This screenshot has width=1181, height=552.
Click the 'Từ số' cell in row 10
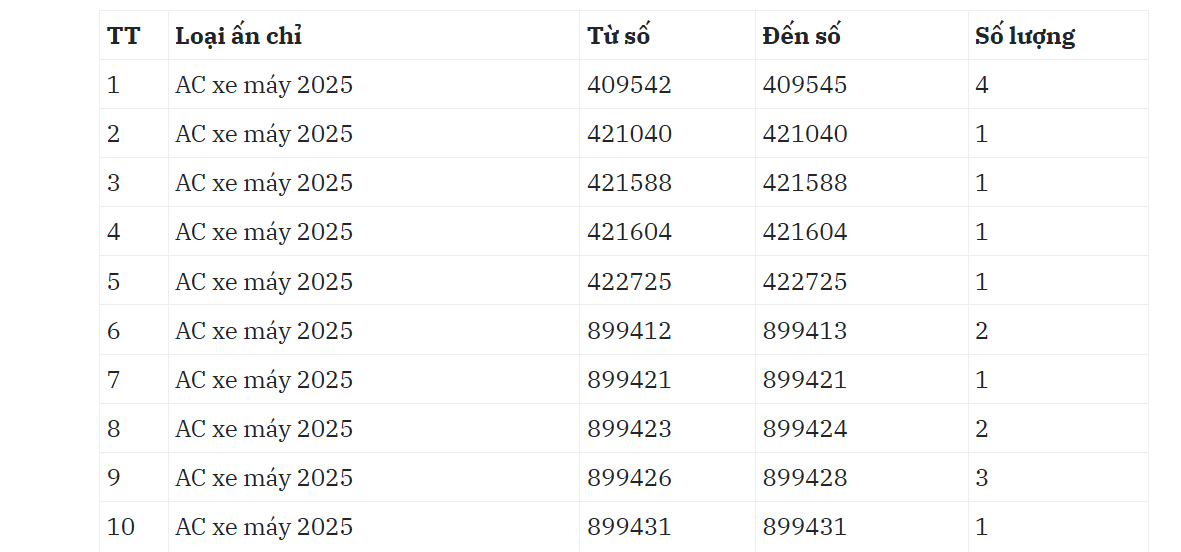[667, 526]
